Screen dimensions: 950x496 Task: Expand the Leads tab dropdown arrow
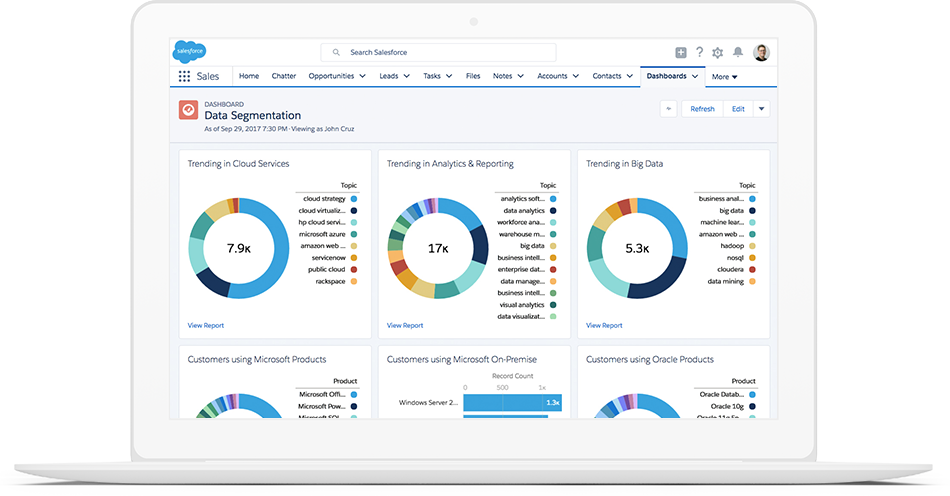[x=407, y=76]
